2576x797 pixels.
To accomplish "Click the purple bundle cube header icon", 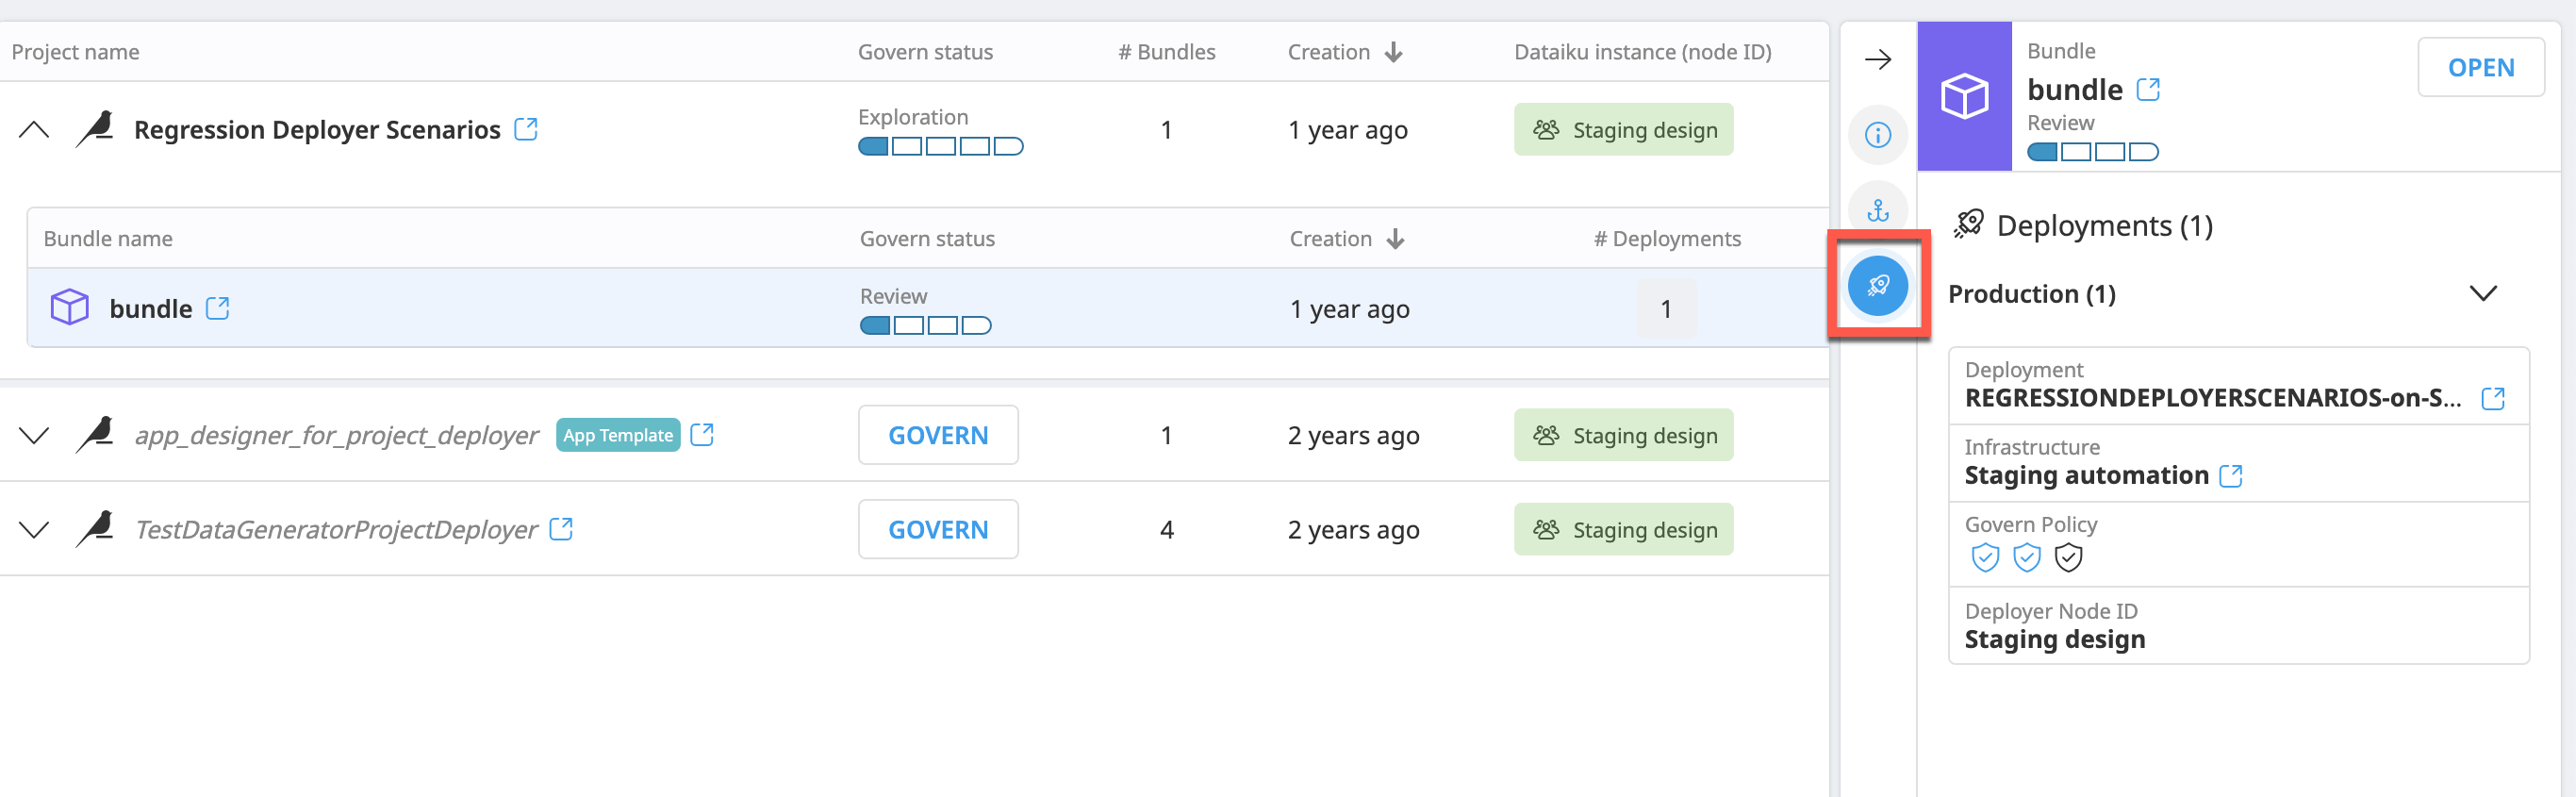I will (1964, 96).
